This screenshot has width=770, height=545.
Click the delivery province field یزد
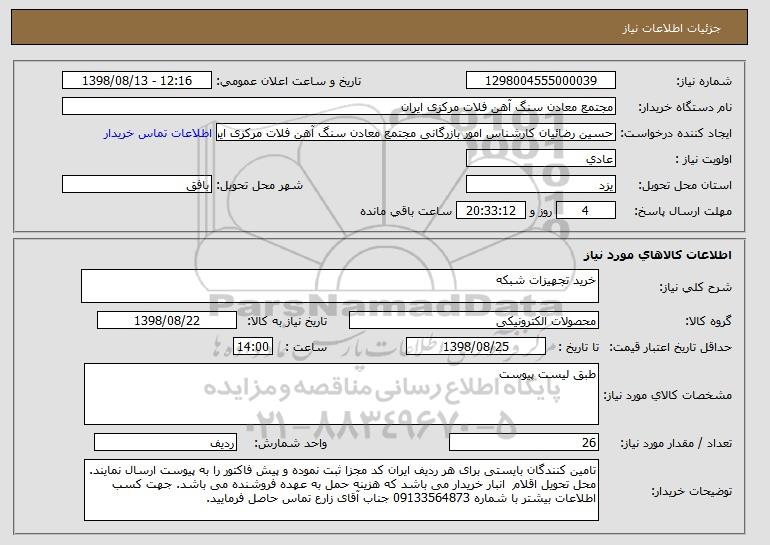click(x=541, y=185)
